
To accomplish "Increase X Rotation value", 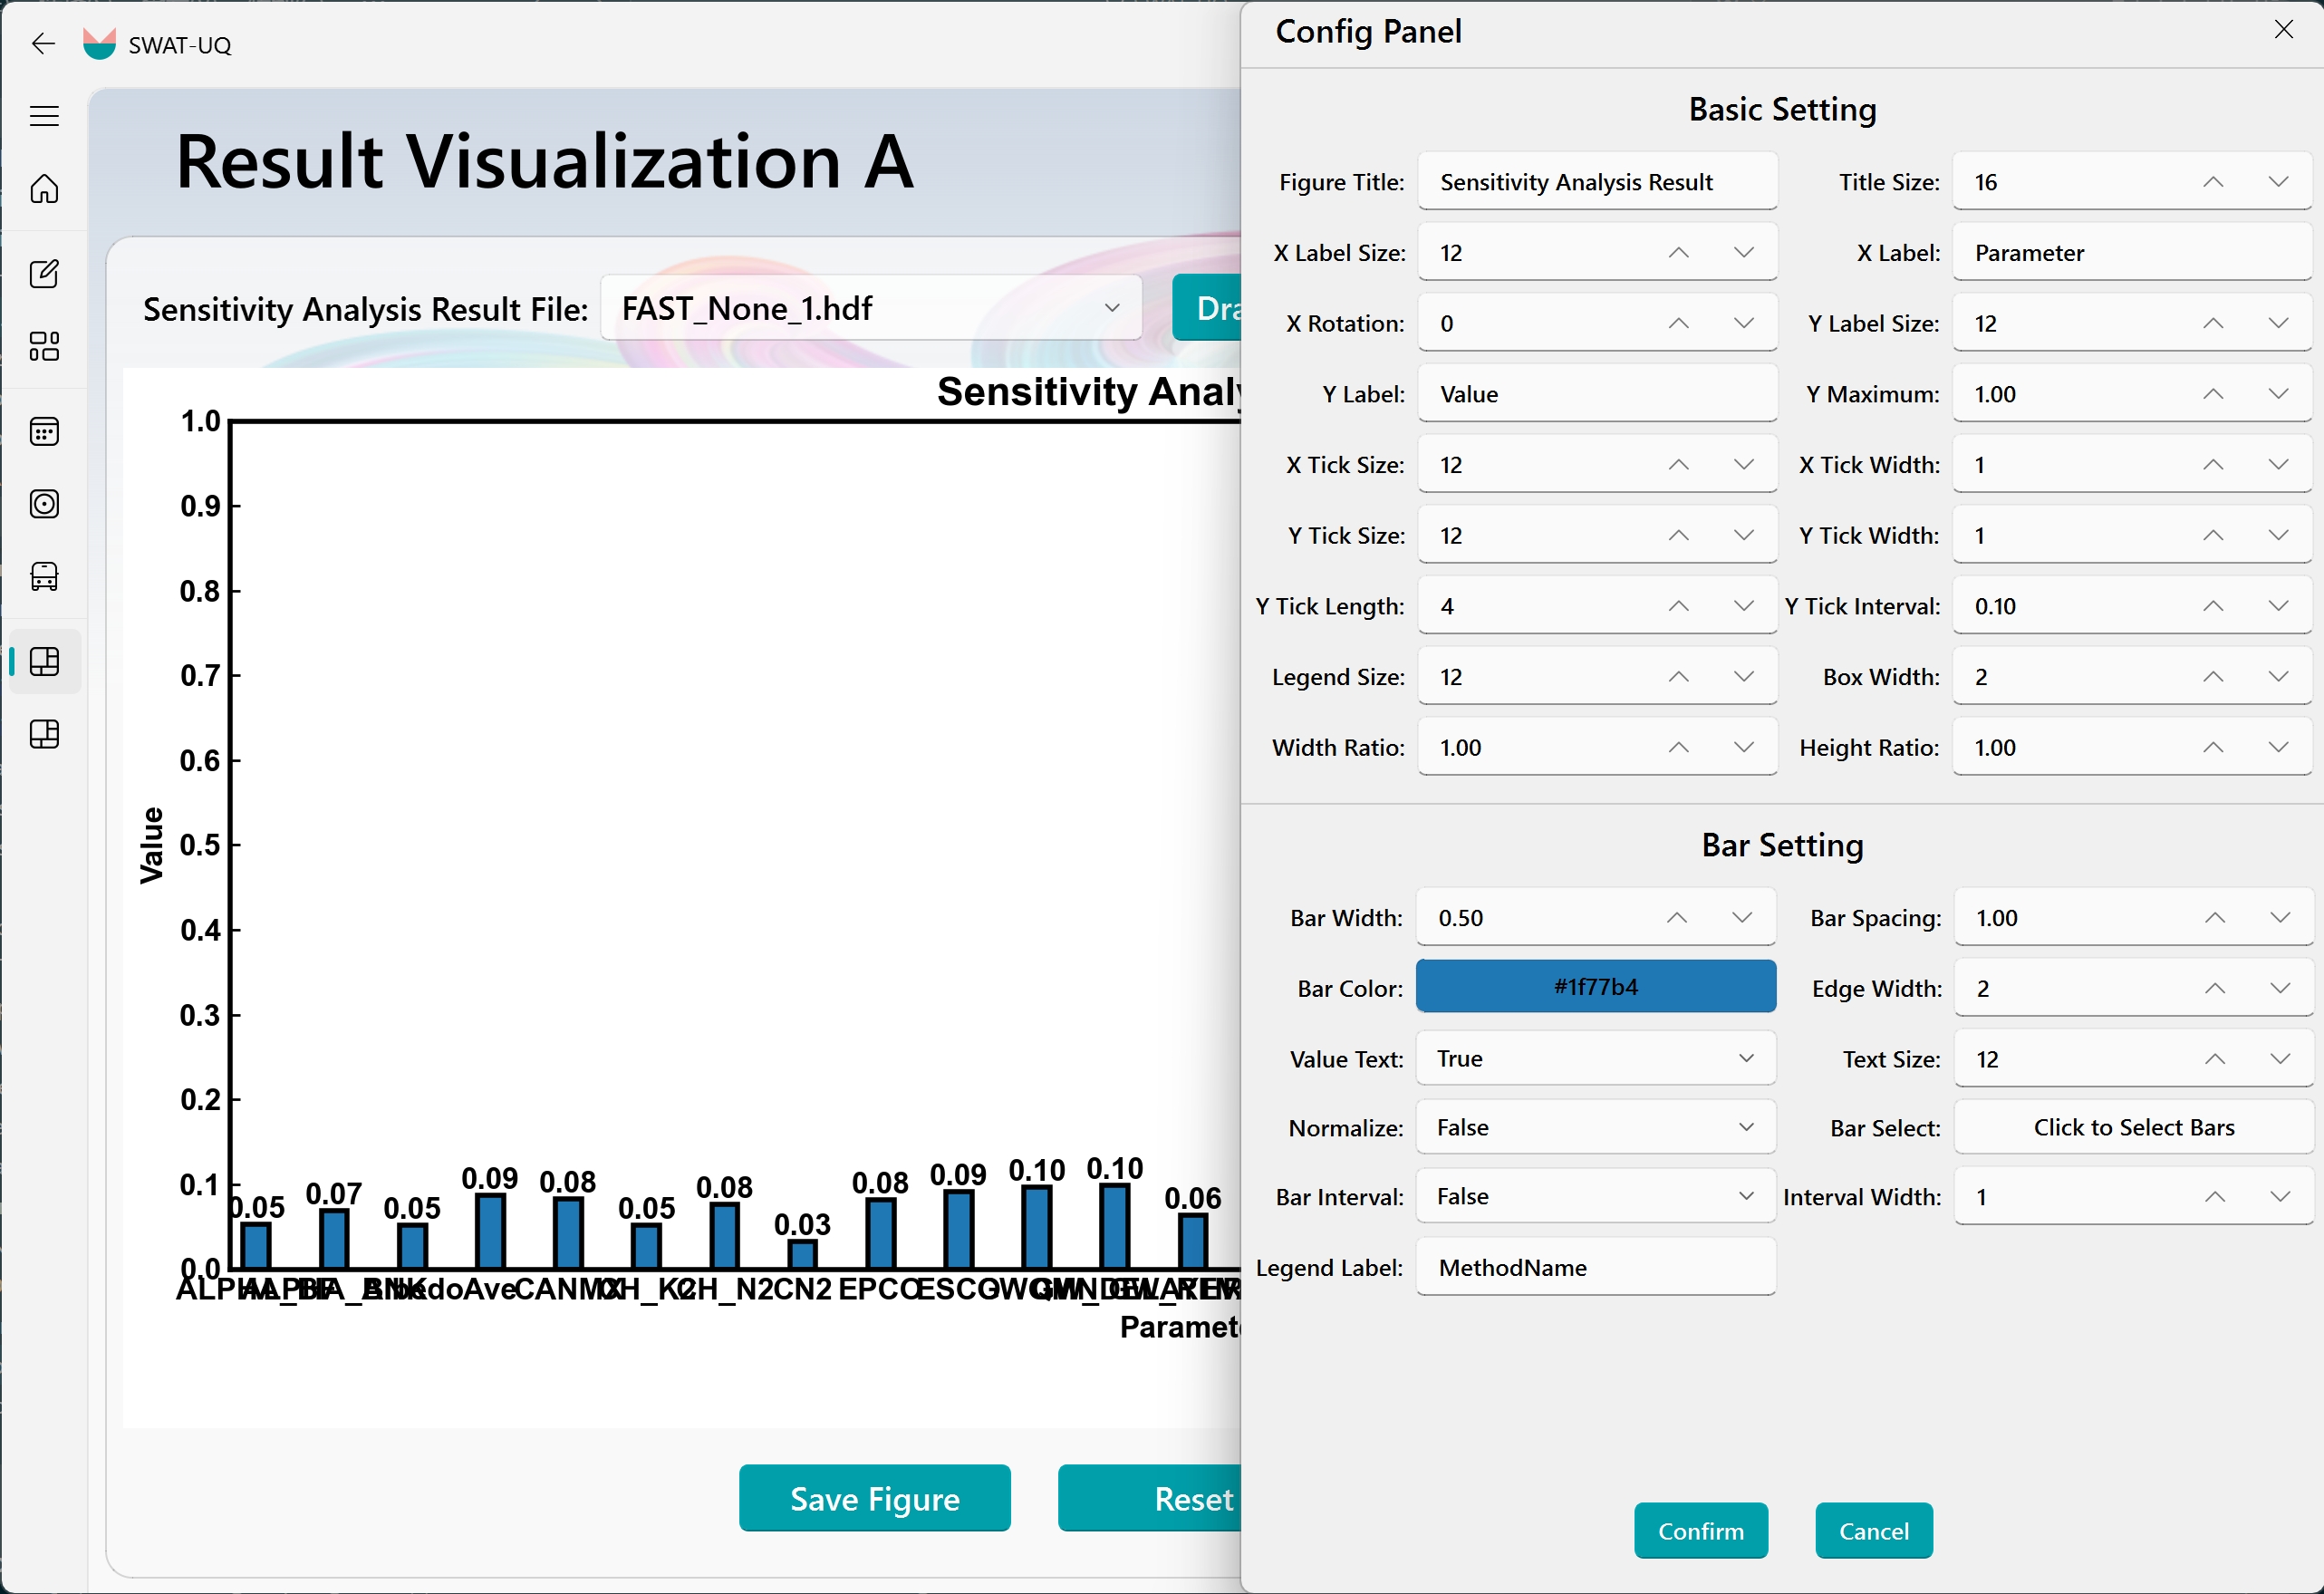I will click(x=1679, y=324).
